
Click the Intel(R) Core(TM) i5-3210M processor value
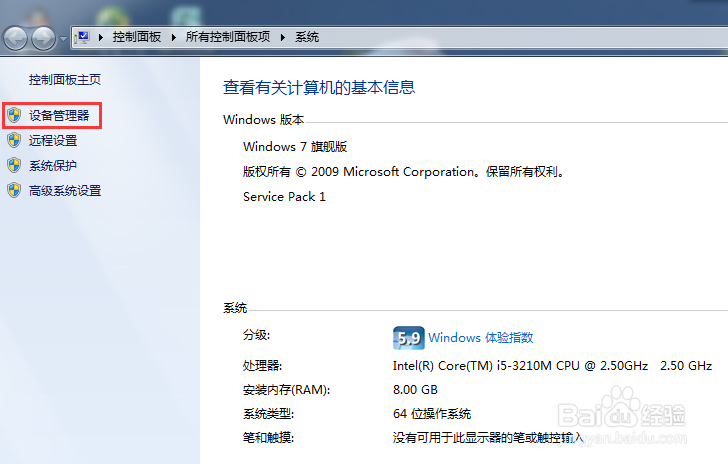point(552,366)
